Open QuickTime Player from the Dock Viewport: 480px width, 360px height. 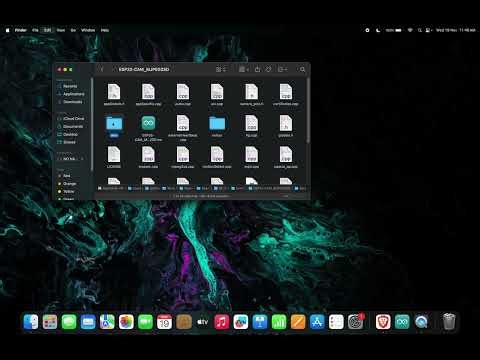421,322
